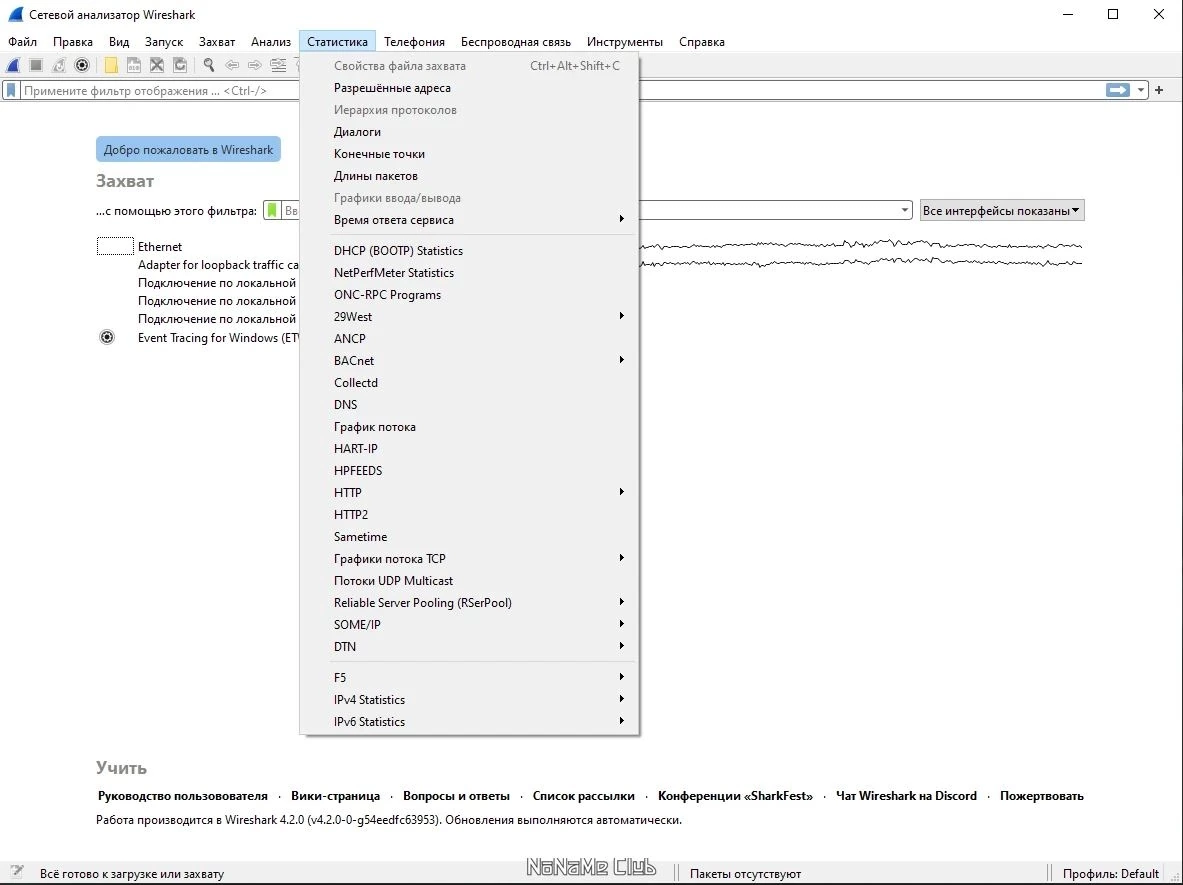Open 'Вопросы и ответы' link
1183x885 pixels.
pyautogui.click(x=456, y=796)
